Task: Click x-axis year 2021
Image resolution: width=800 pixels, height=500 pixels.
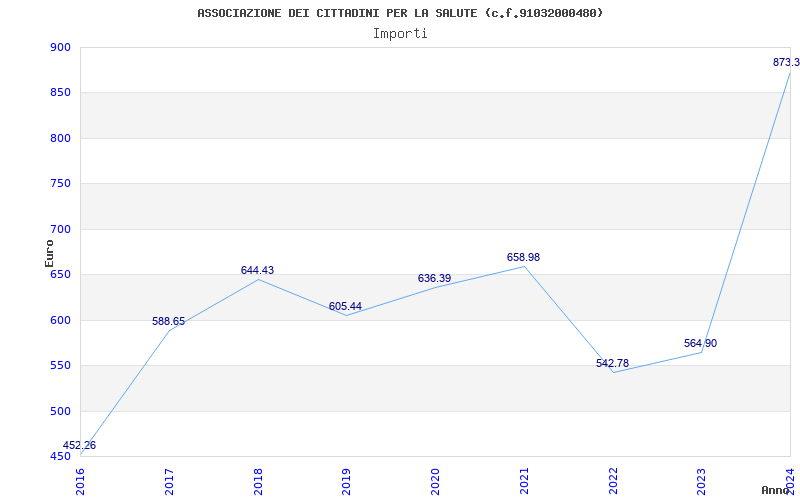Action: point(524,481)
